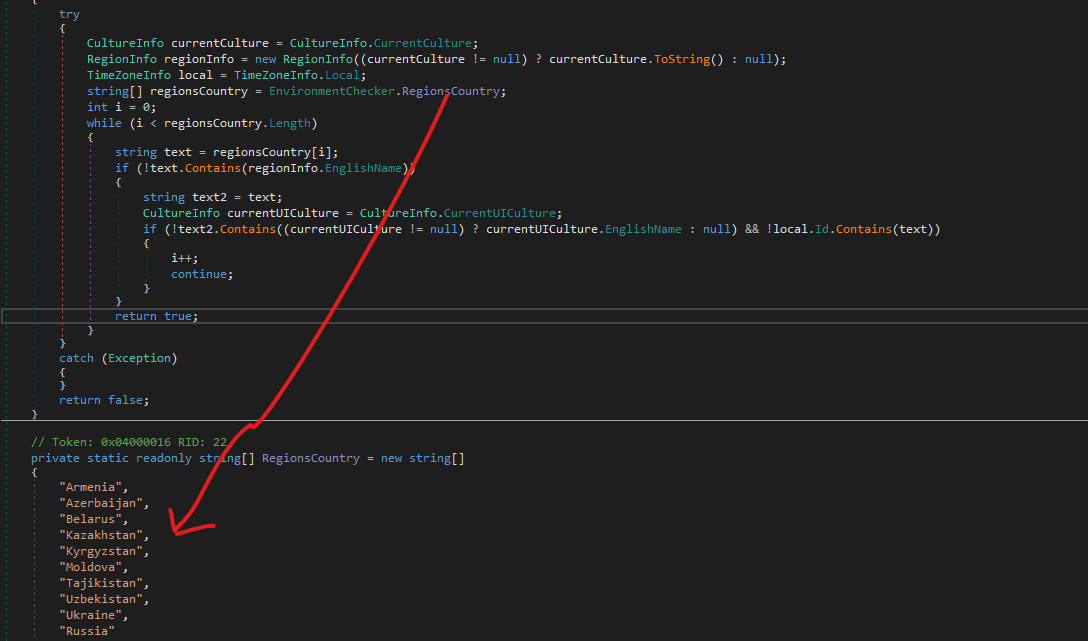The height and width of the screenshot is (641, 1088).
Task: Click the Exception type in catch clause
Action: (x=139, y=358)
